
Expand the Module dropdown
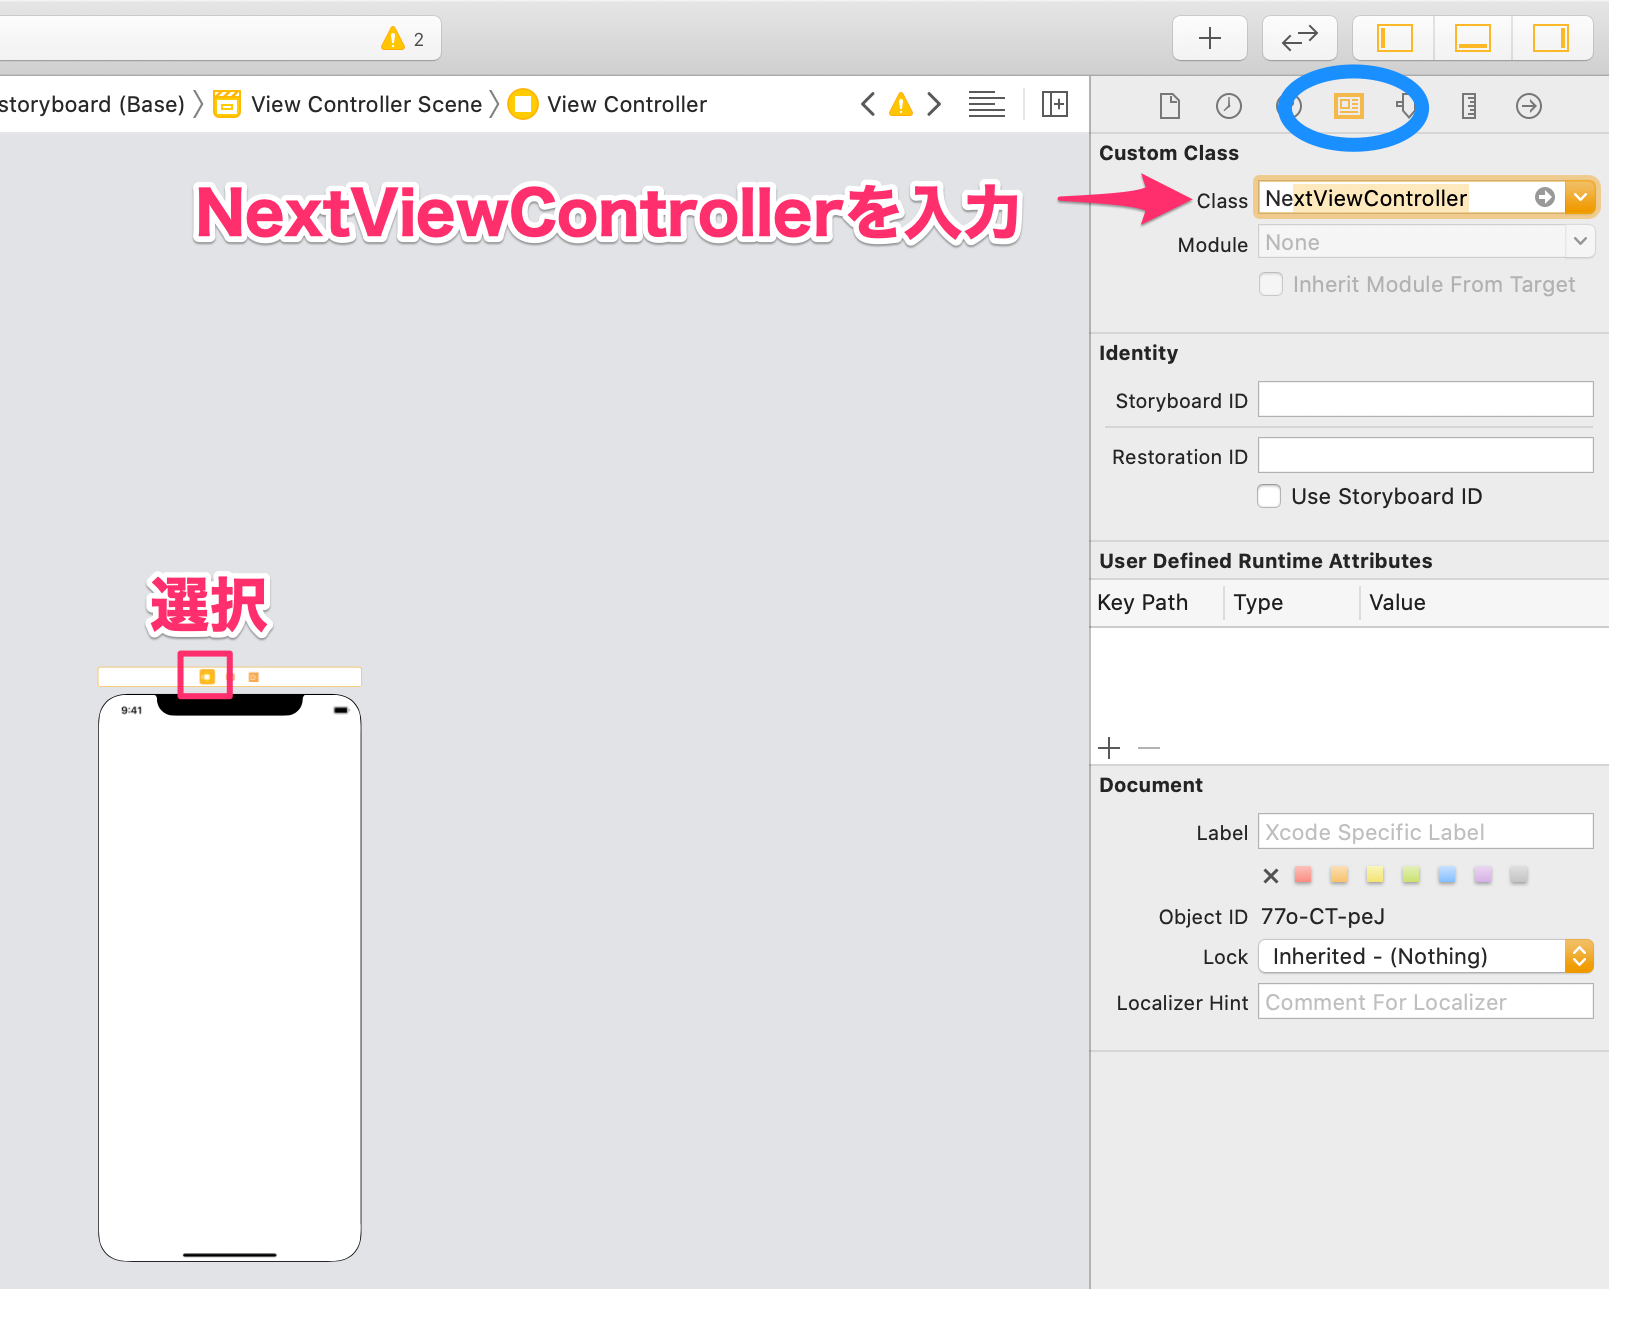tap(1580, 241)
